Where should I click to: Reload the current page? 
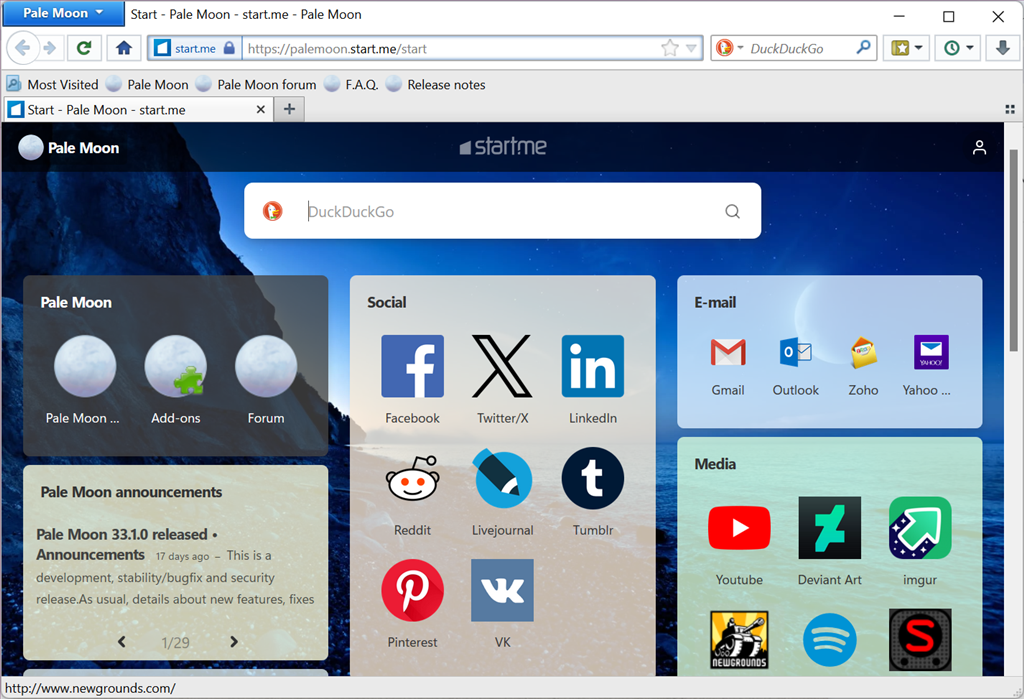(84, 48)
